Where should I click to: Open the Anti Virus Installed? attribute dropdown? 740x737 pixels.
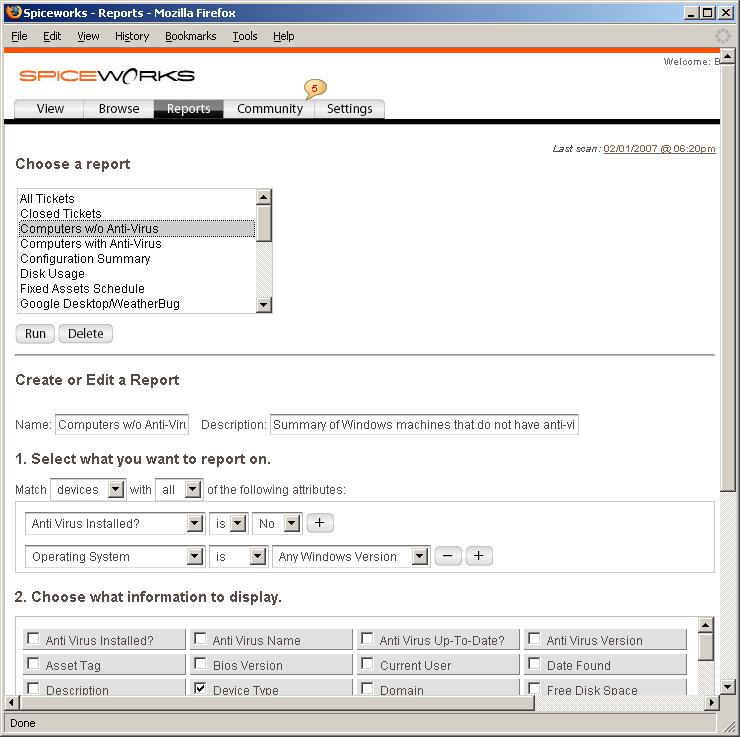115,523
